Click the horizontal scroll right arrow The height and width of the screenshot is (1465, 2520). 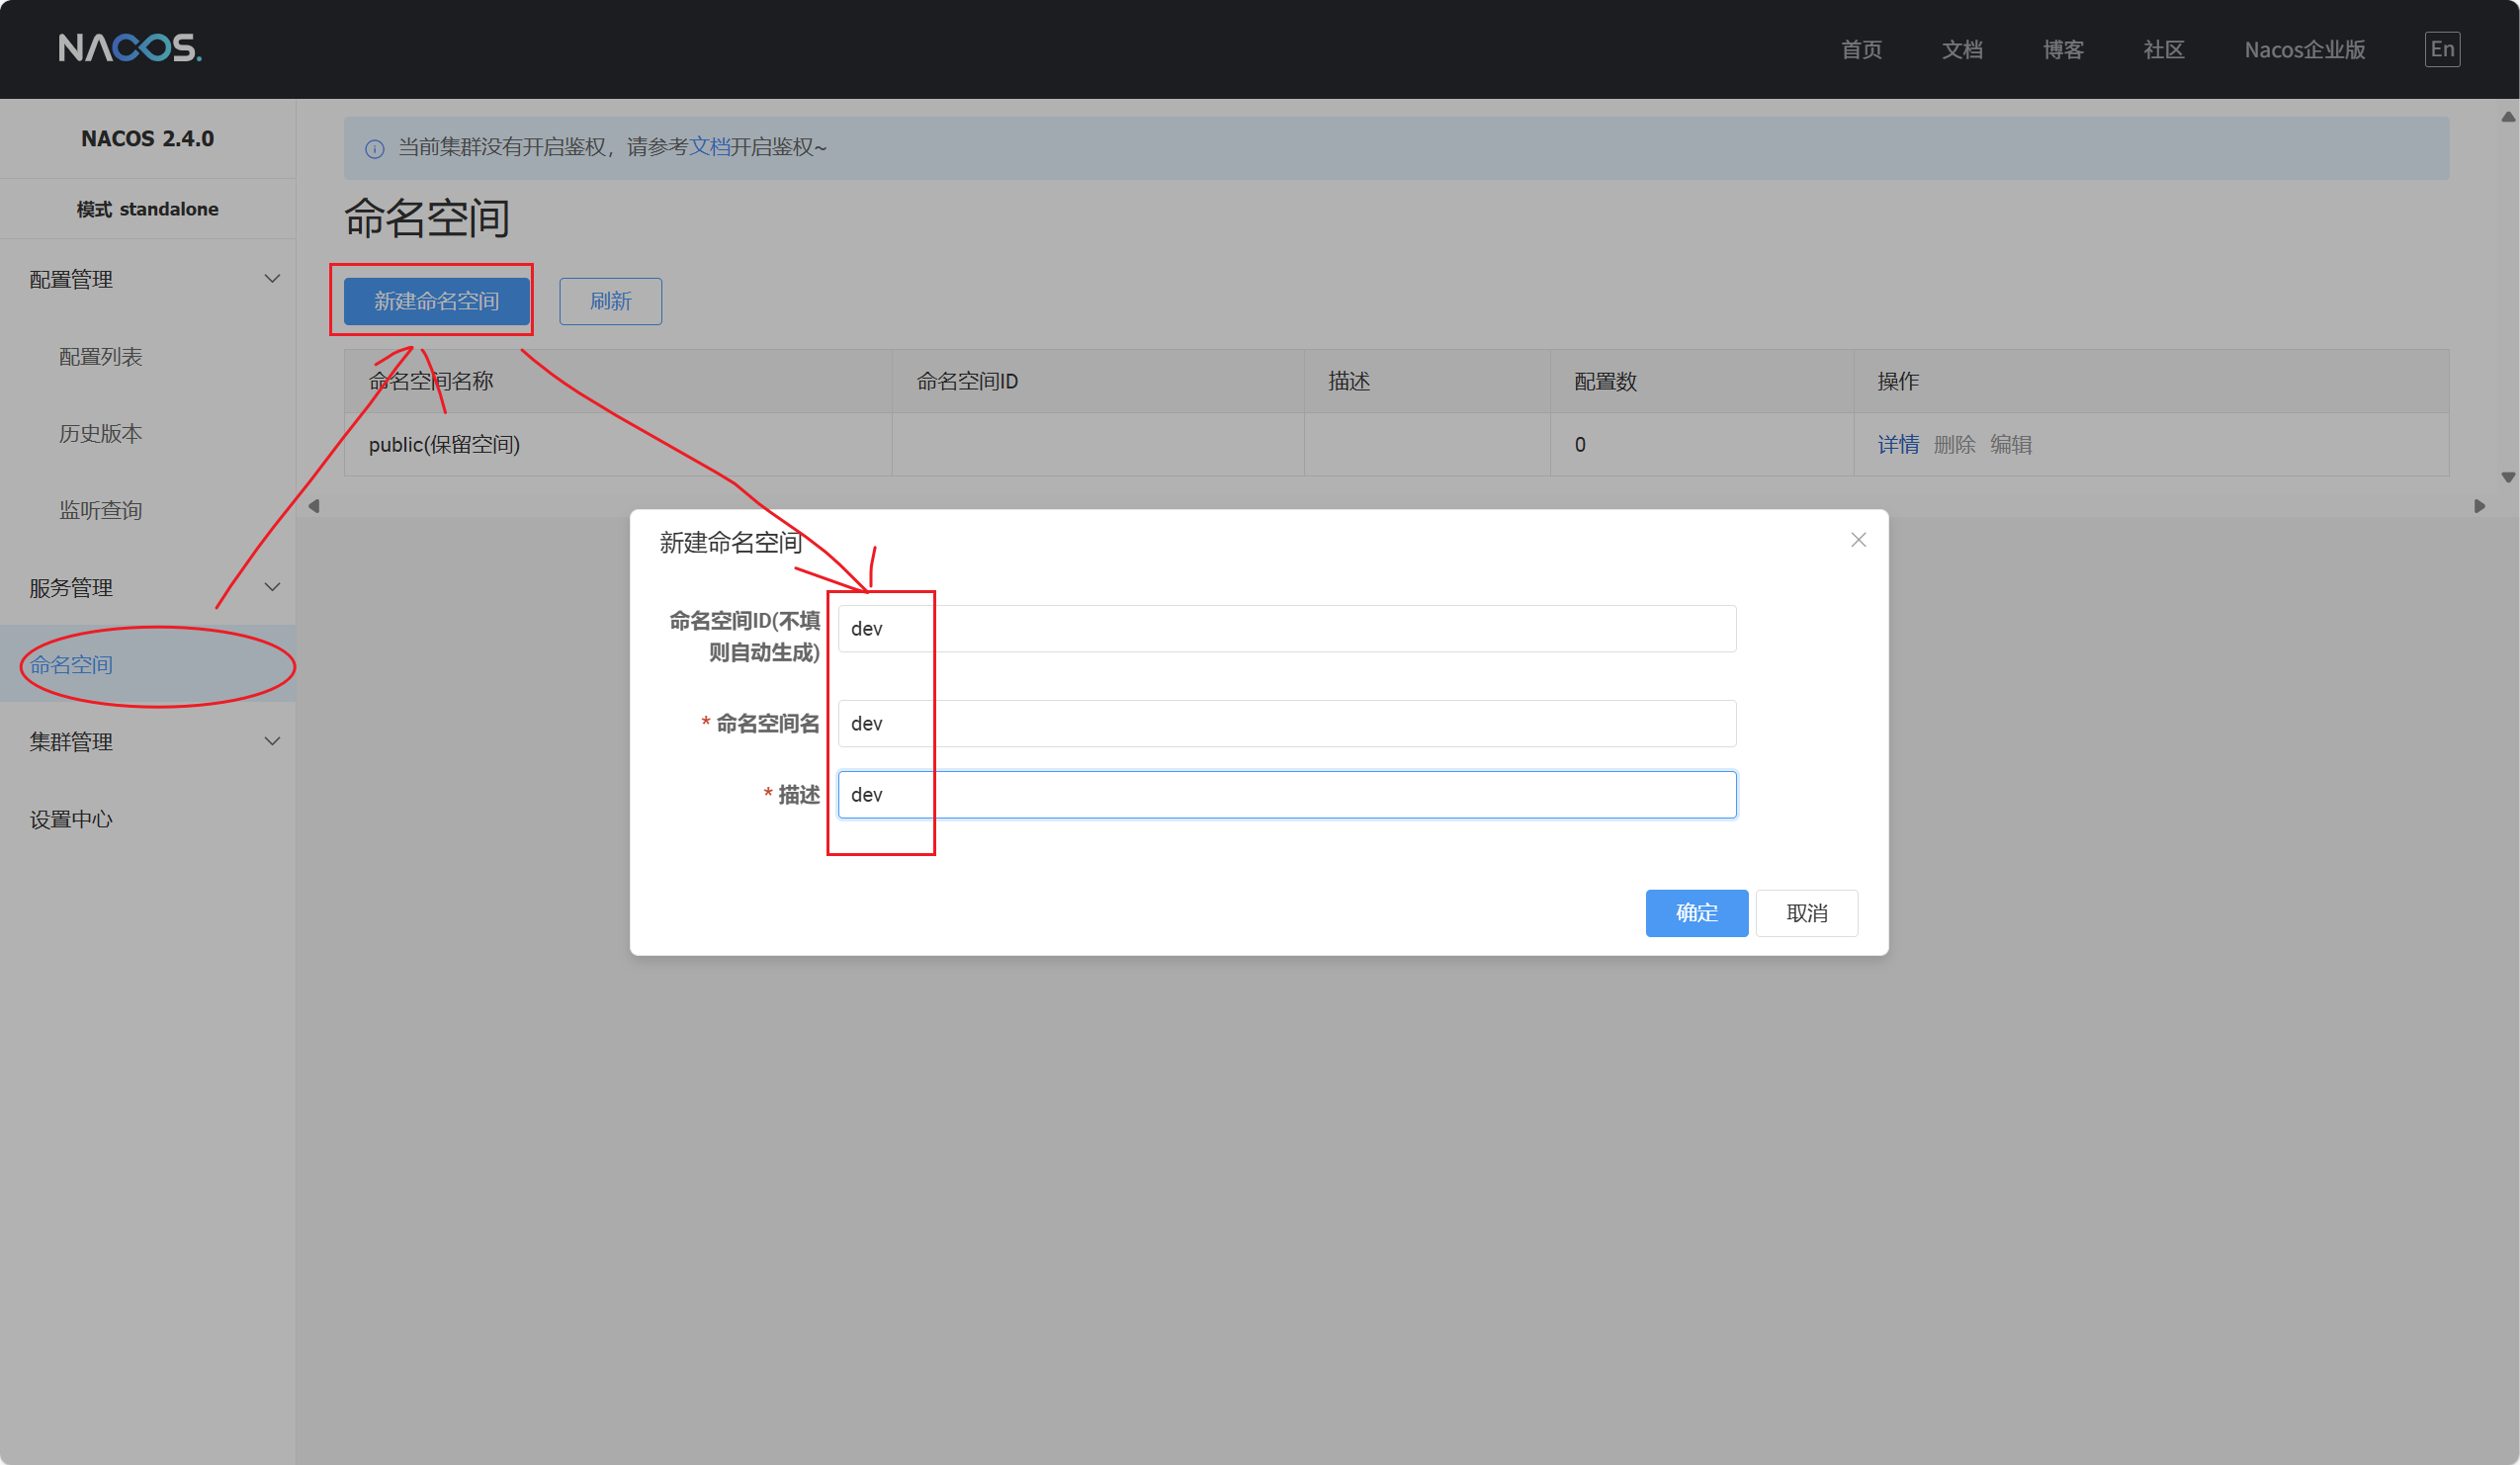tap(2479, 506)
